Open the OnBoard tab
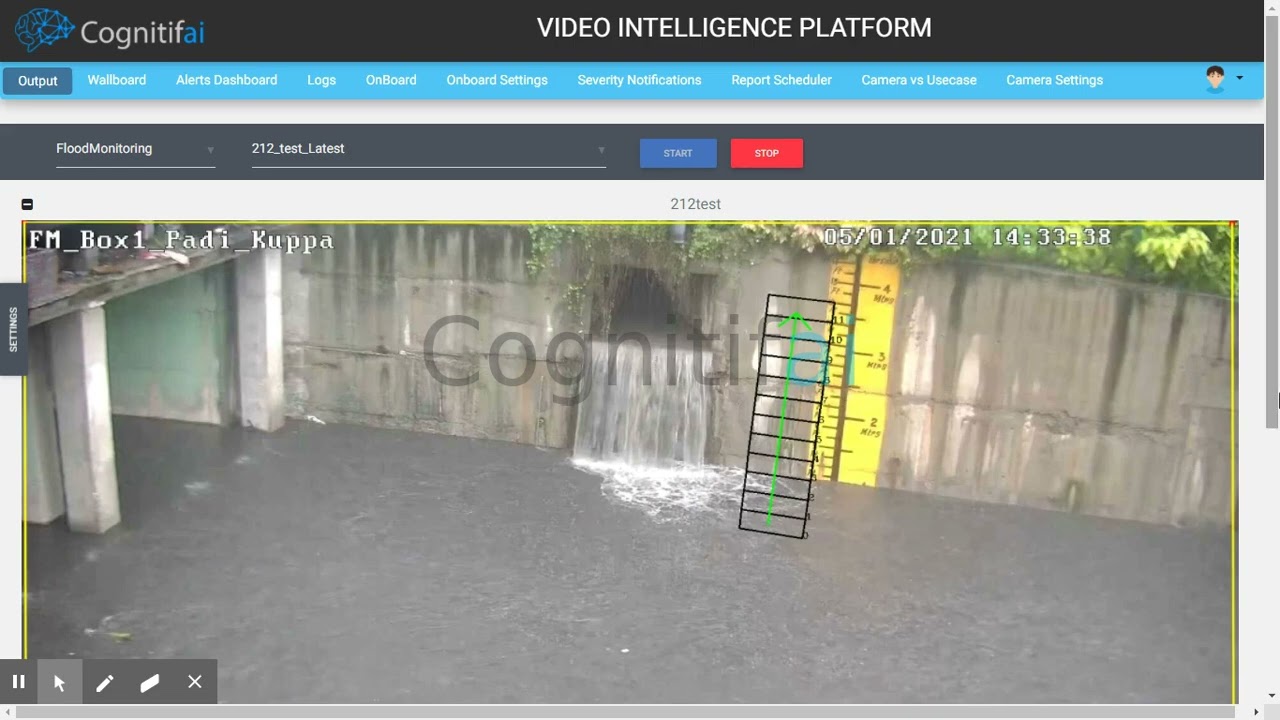Image resolution: width=1280 pixels, height=720 pixels. tap(391, 80)
